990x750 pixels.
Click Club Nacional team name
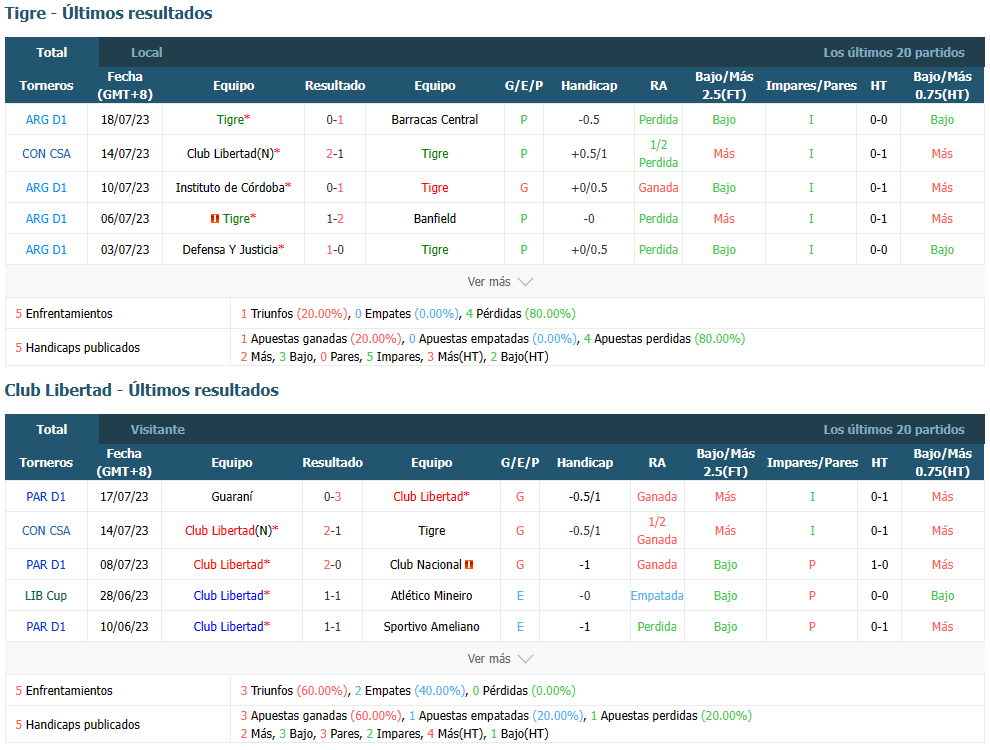[x=426, y=564]
